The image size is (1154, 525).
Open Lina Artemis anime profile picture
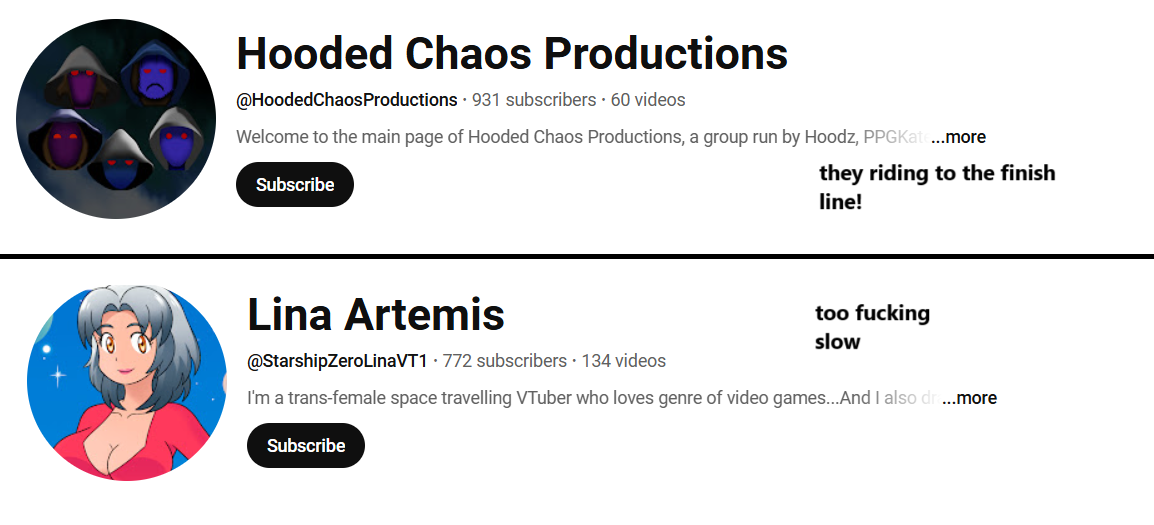coord(127,381)
